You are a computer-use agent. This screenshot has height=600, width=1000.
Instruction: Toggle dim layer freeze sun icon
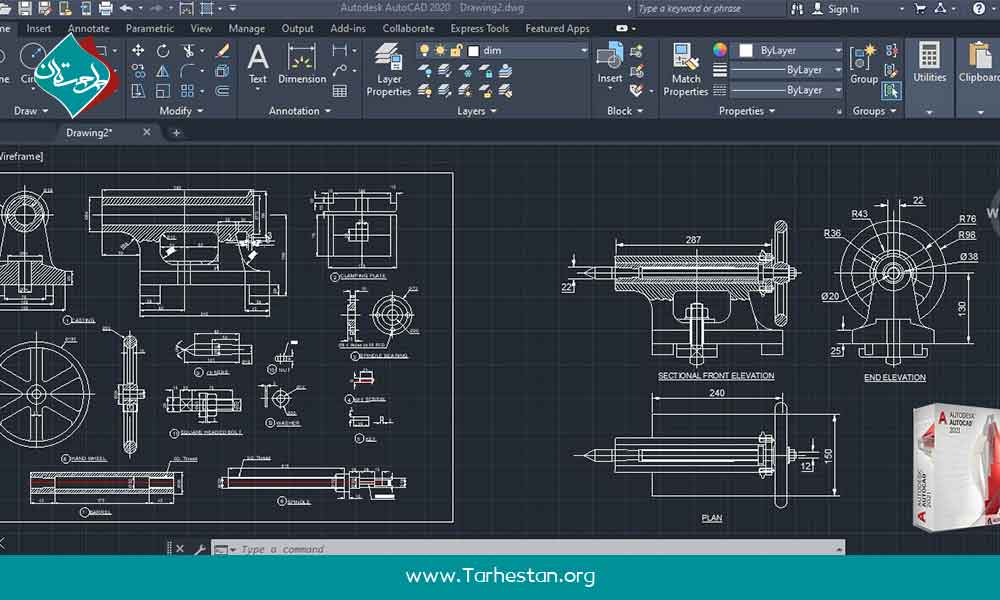[440, 50]
